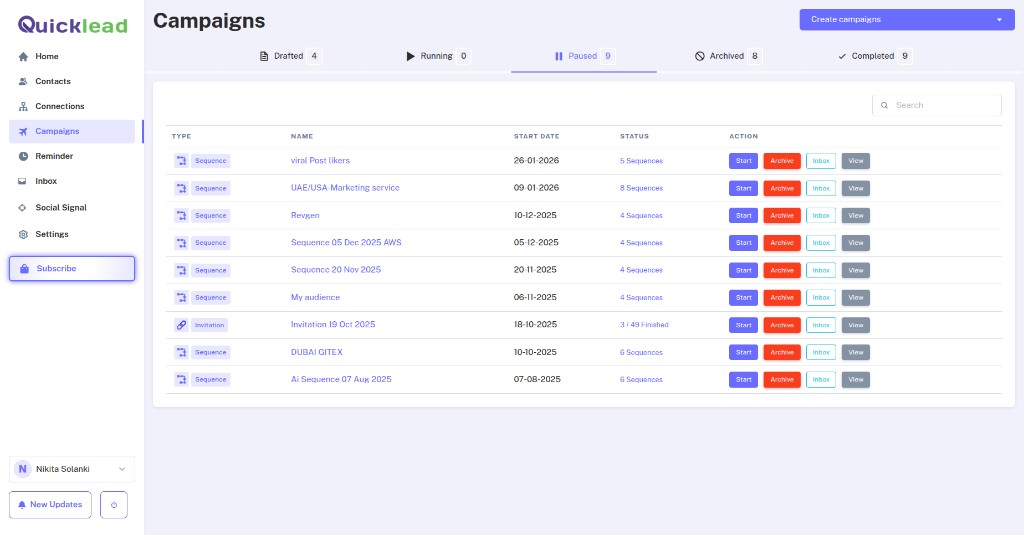
Task: Open Contacts icon in sidebar
Action: (x=24, y=82)
